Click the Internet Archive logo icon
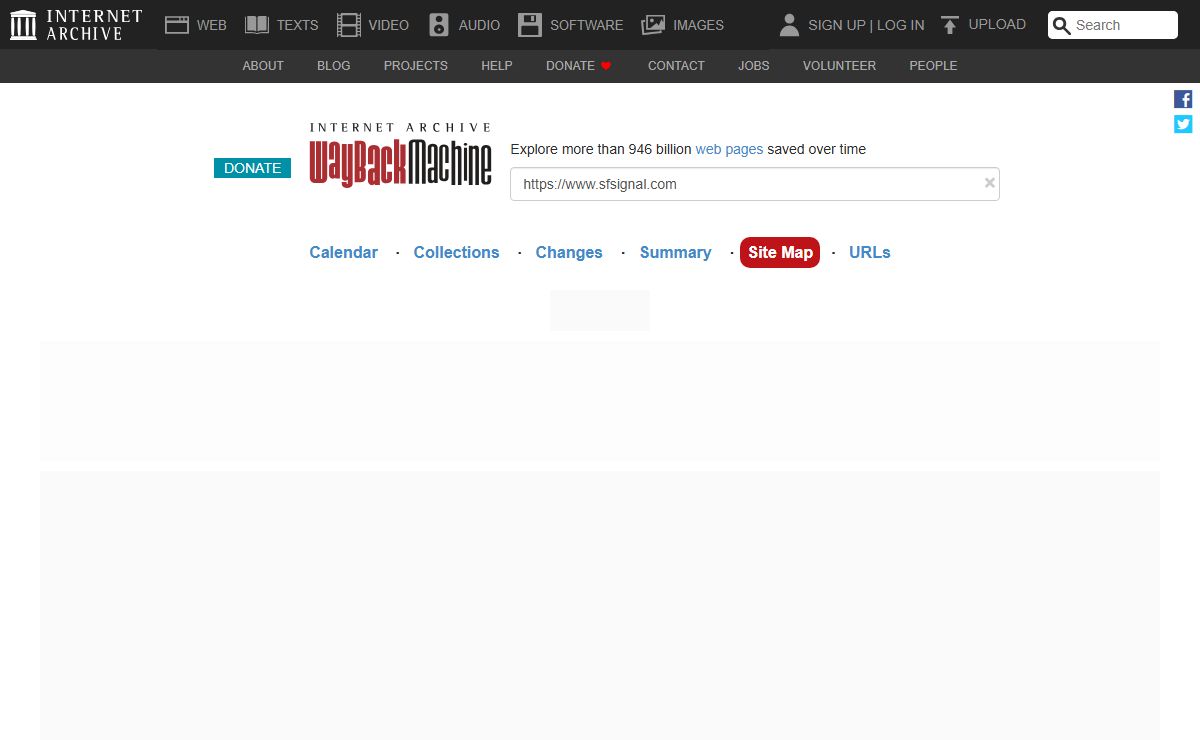 (23, 25)
